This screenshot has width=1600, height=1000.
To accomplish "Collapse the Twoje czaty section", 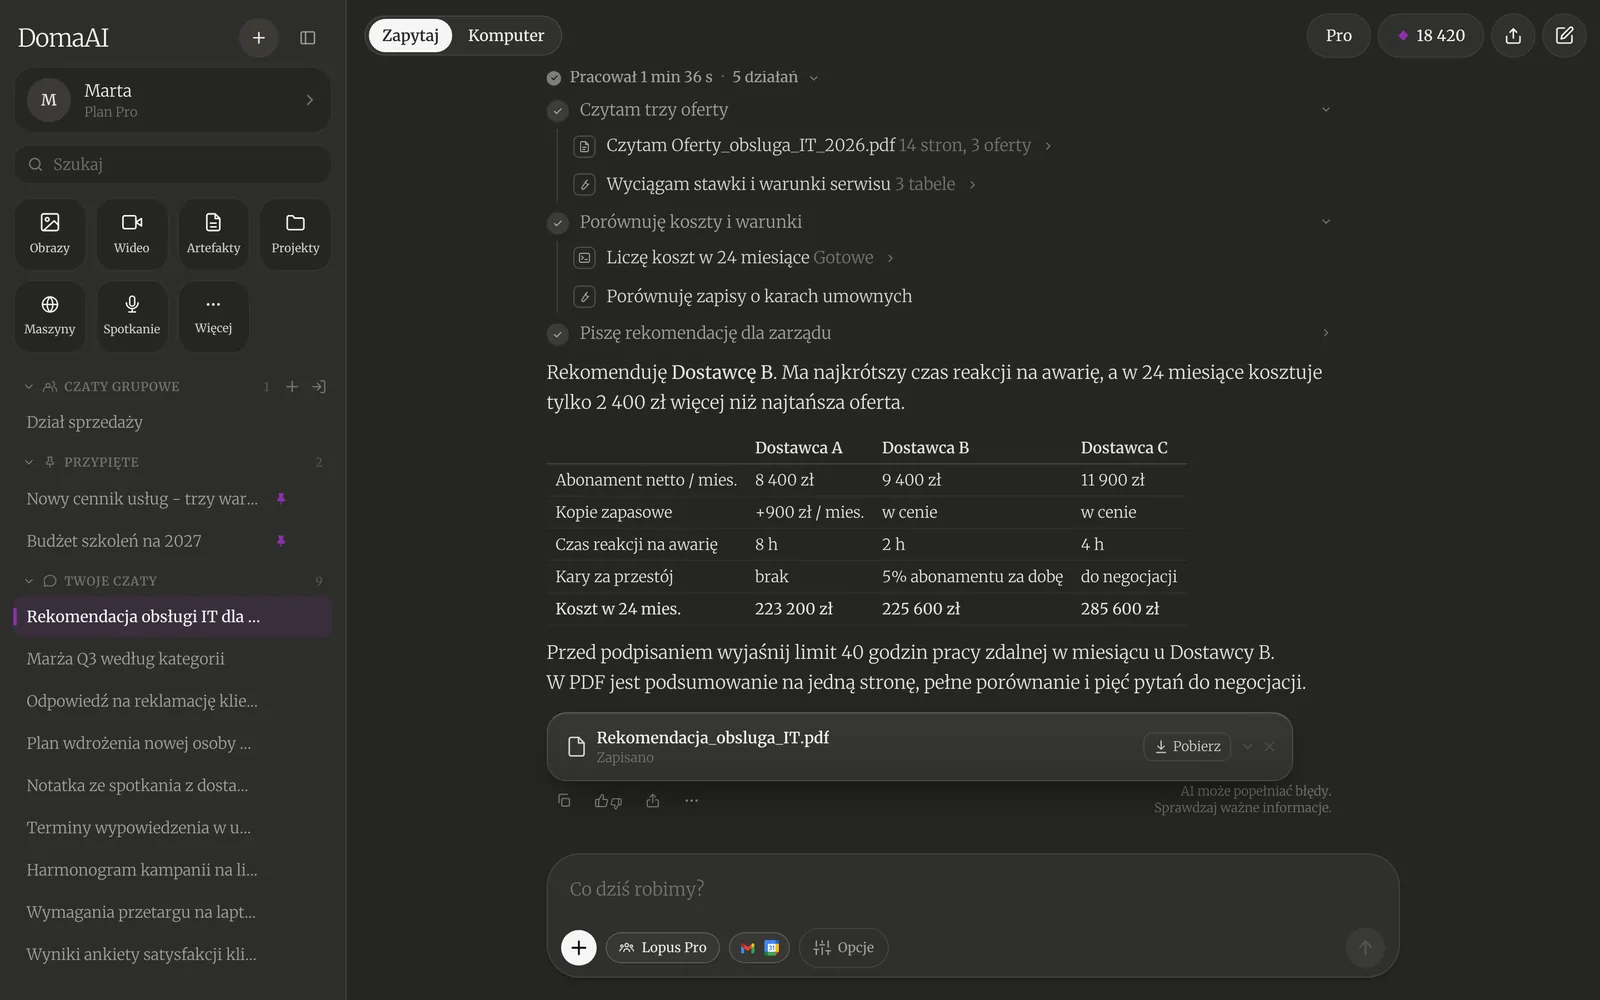I will [29, 581].
